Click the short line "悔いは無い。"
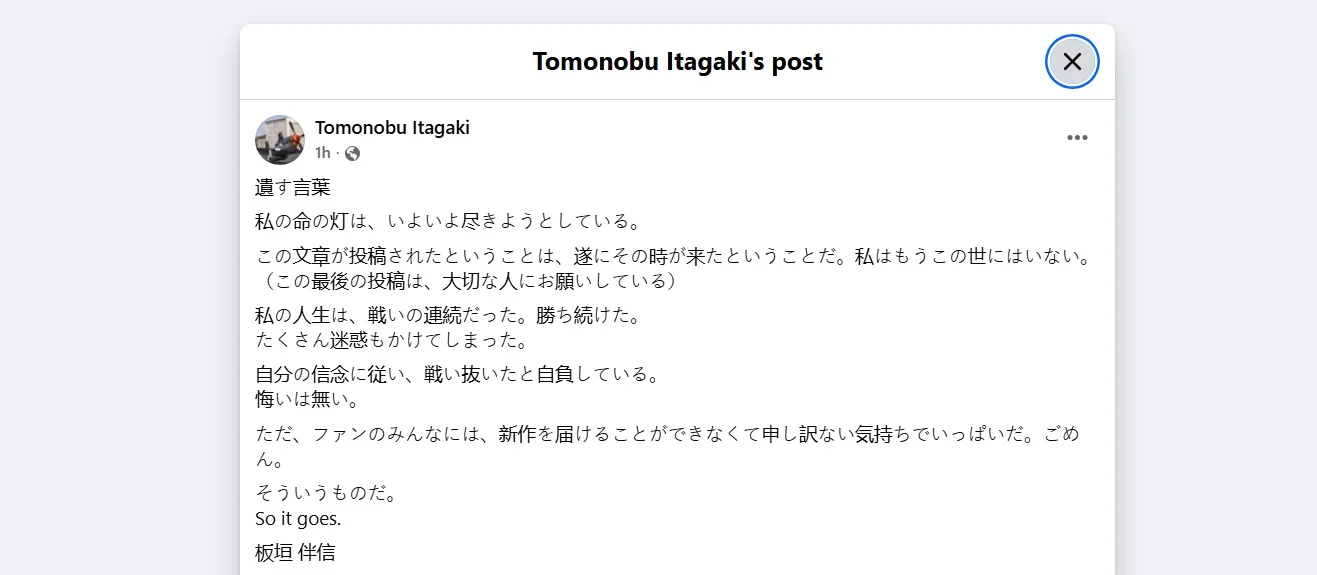Image resolution: width=1317 pixels, height=575 pixels. [x=306, y=400]
